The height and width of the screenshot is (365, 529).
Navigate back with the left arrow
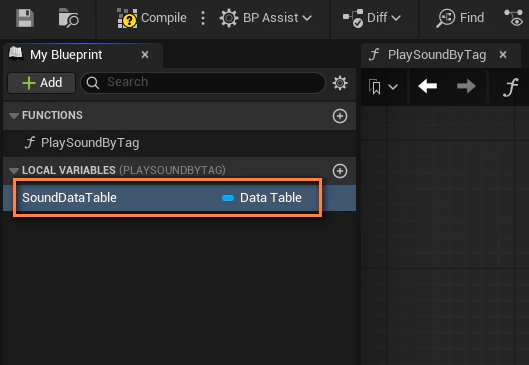[x=427, y=87]
